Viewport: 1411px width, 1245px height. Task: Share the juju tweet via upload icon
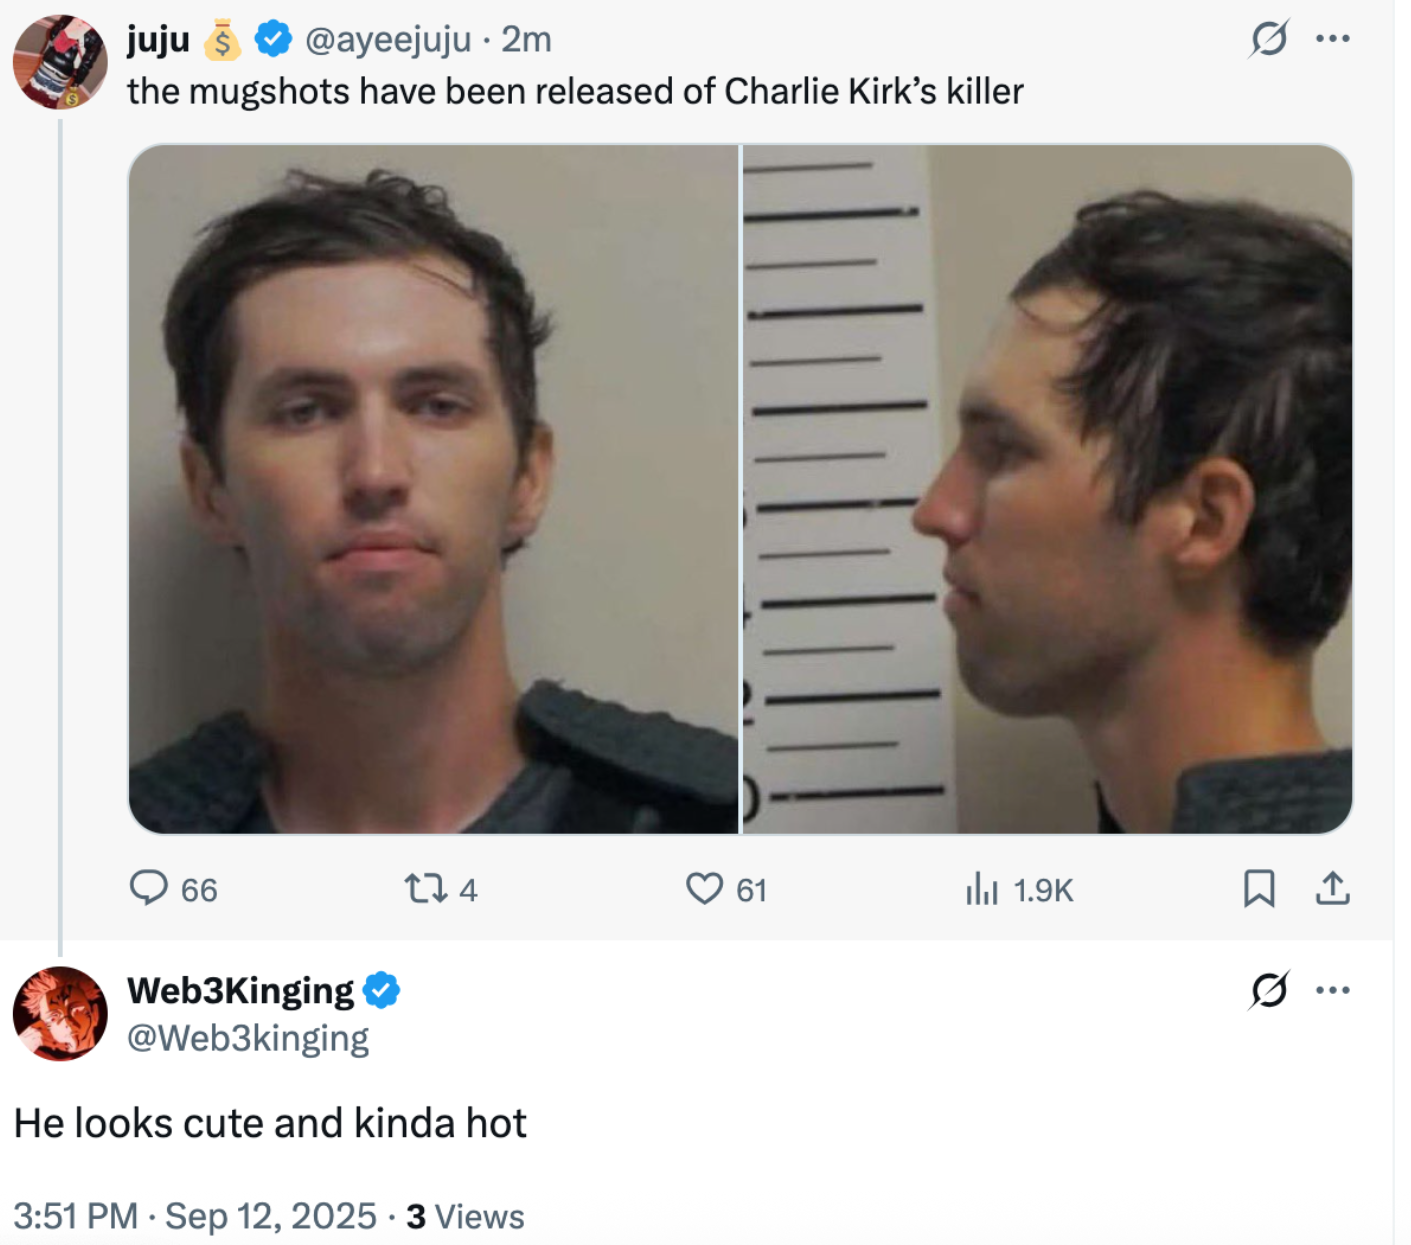coord(1332,889)
